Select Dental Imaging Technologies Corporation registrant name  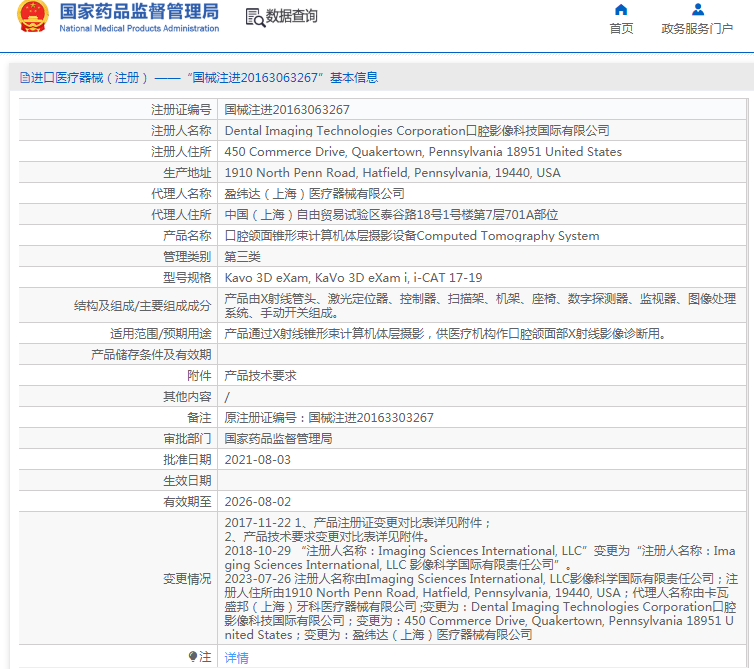coord(417,131)
